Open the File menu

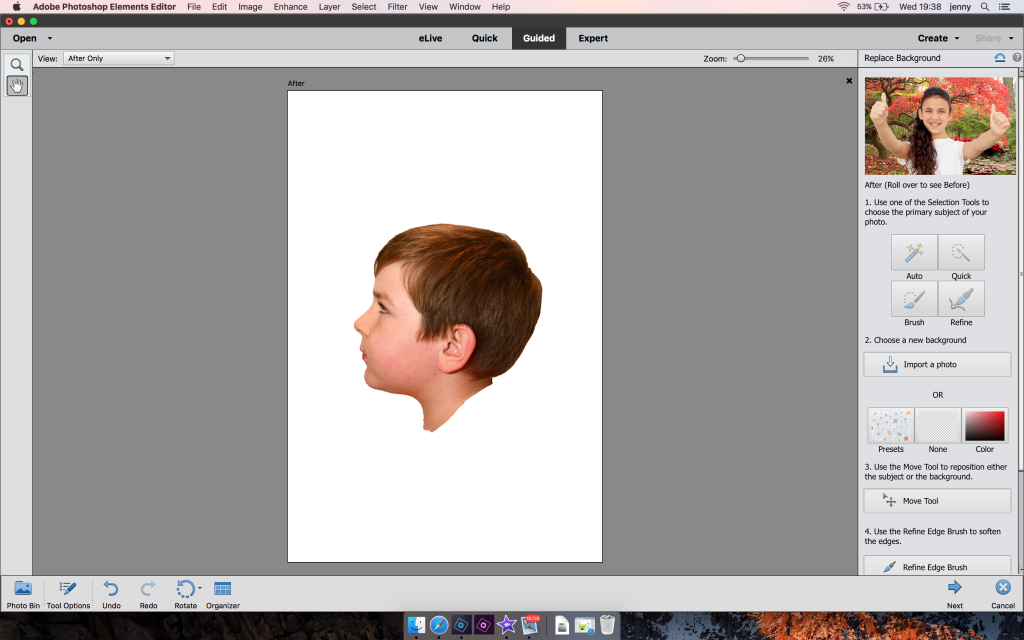194,7
